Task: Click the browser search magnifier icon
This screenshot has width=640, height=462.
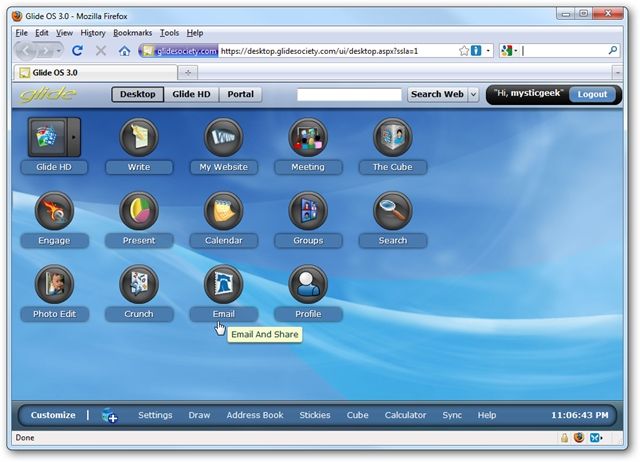Action: tap(613, 50)
